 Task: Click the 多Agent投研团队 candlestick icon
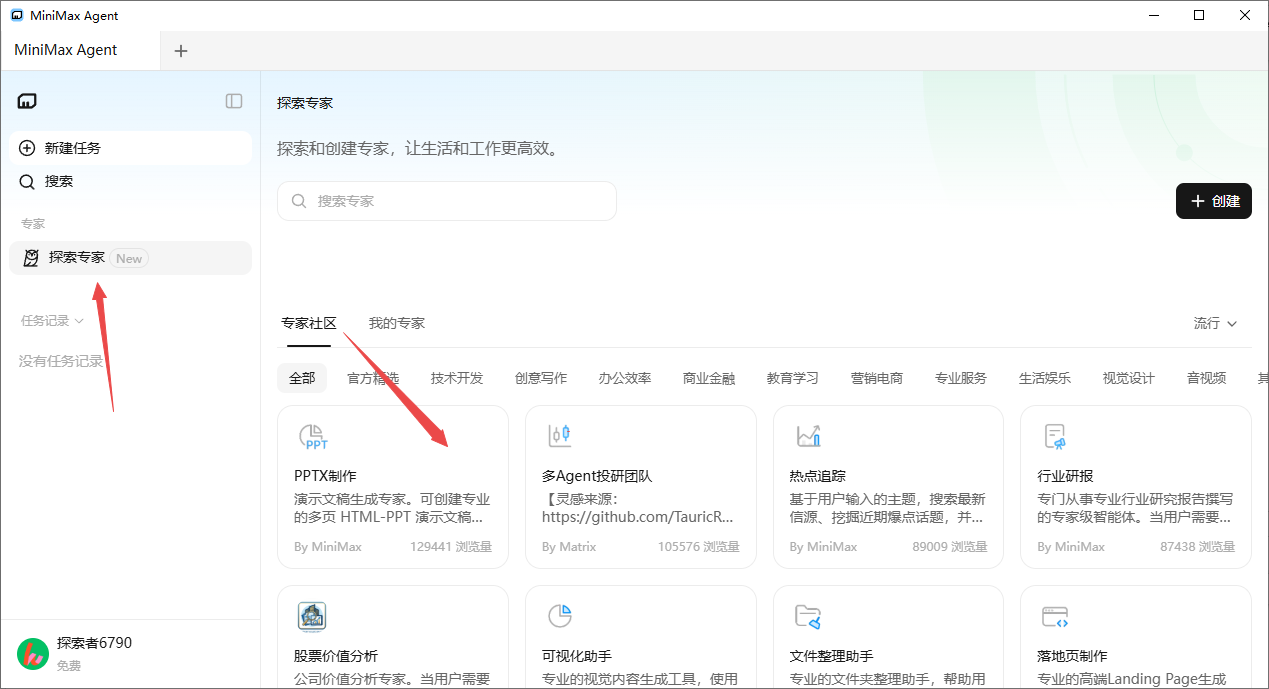[560, 436]
